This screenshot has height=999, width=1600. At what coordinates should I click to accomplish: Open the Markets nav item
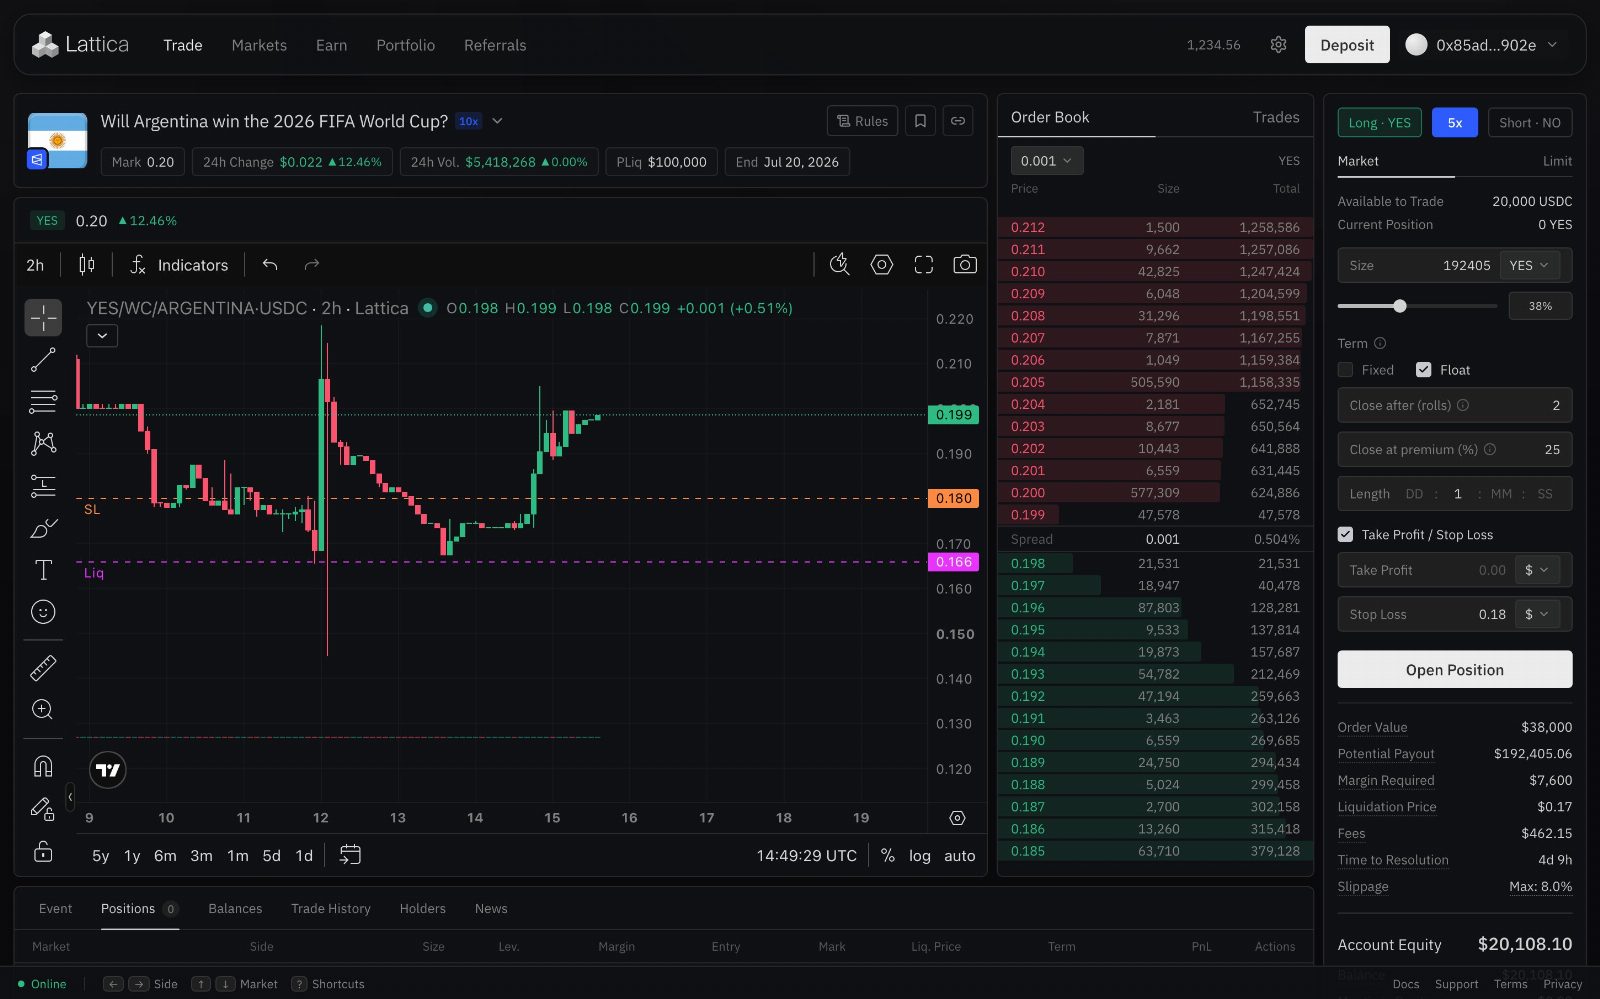pos(259,45)
